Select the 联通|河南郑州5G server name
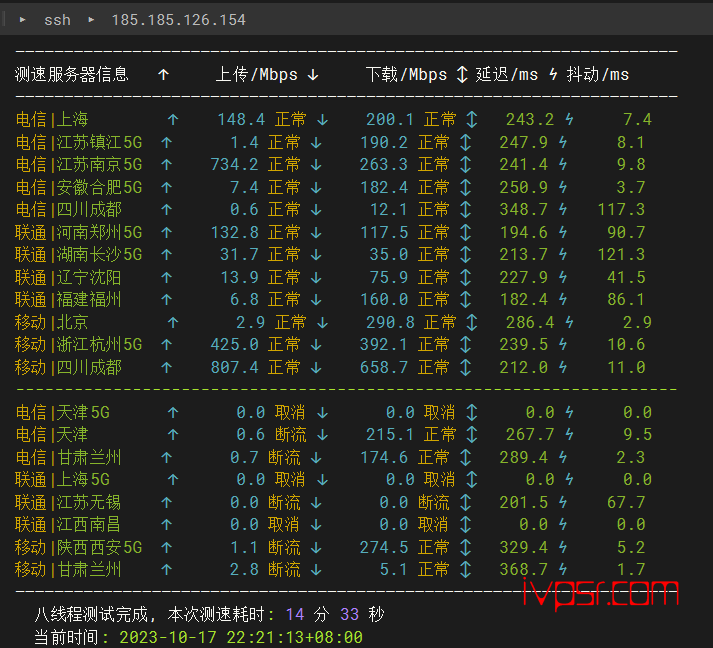713x648 pixels. click(79, 232)
